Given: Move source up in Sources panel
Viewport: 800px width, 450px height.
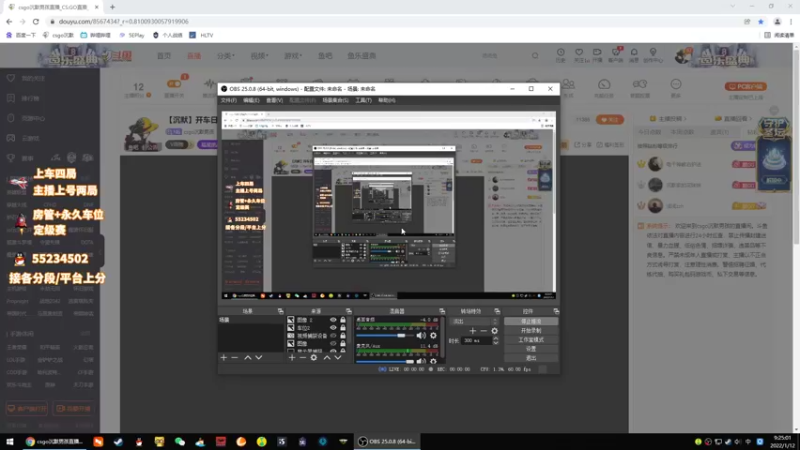Looking at the screenshot, I should [327, 358].
